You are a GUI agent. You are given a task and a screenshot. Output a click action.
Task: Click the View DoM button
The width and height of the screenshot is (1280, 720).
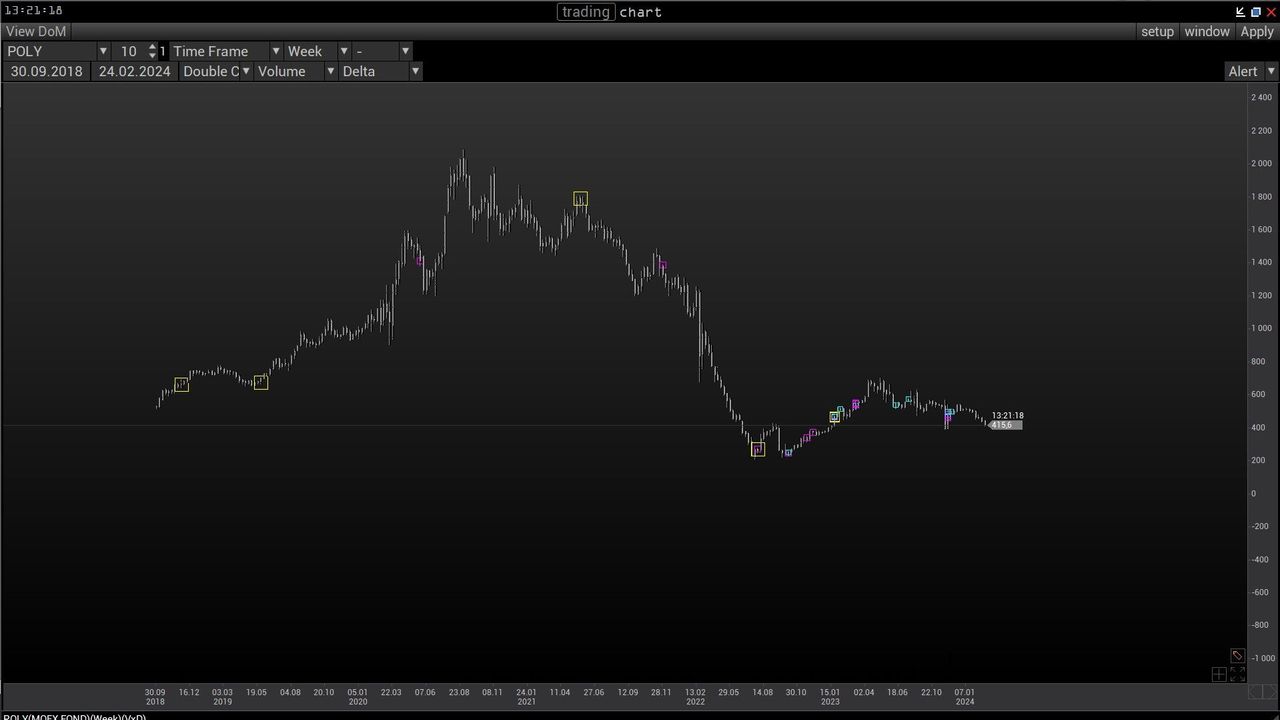click(x=36, y=31)
